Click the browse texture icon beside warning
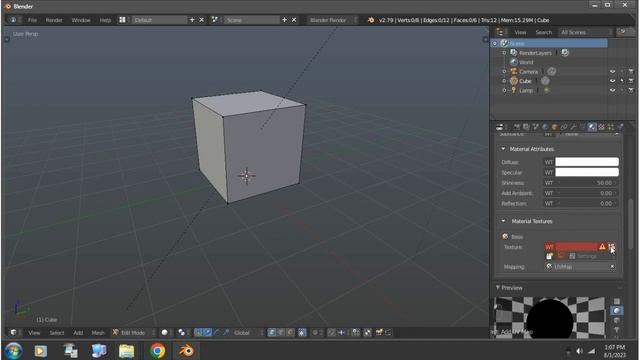640x360 pixels. coord(611,247)
